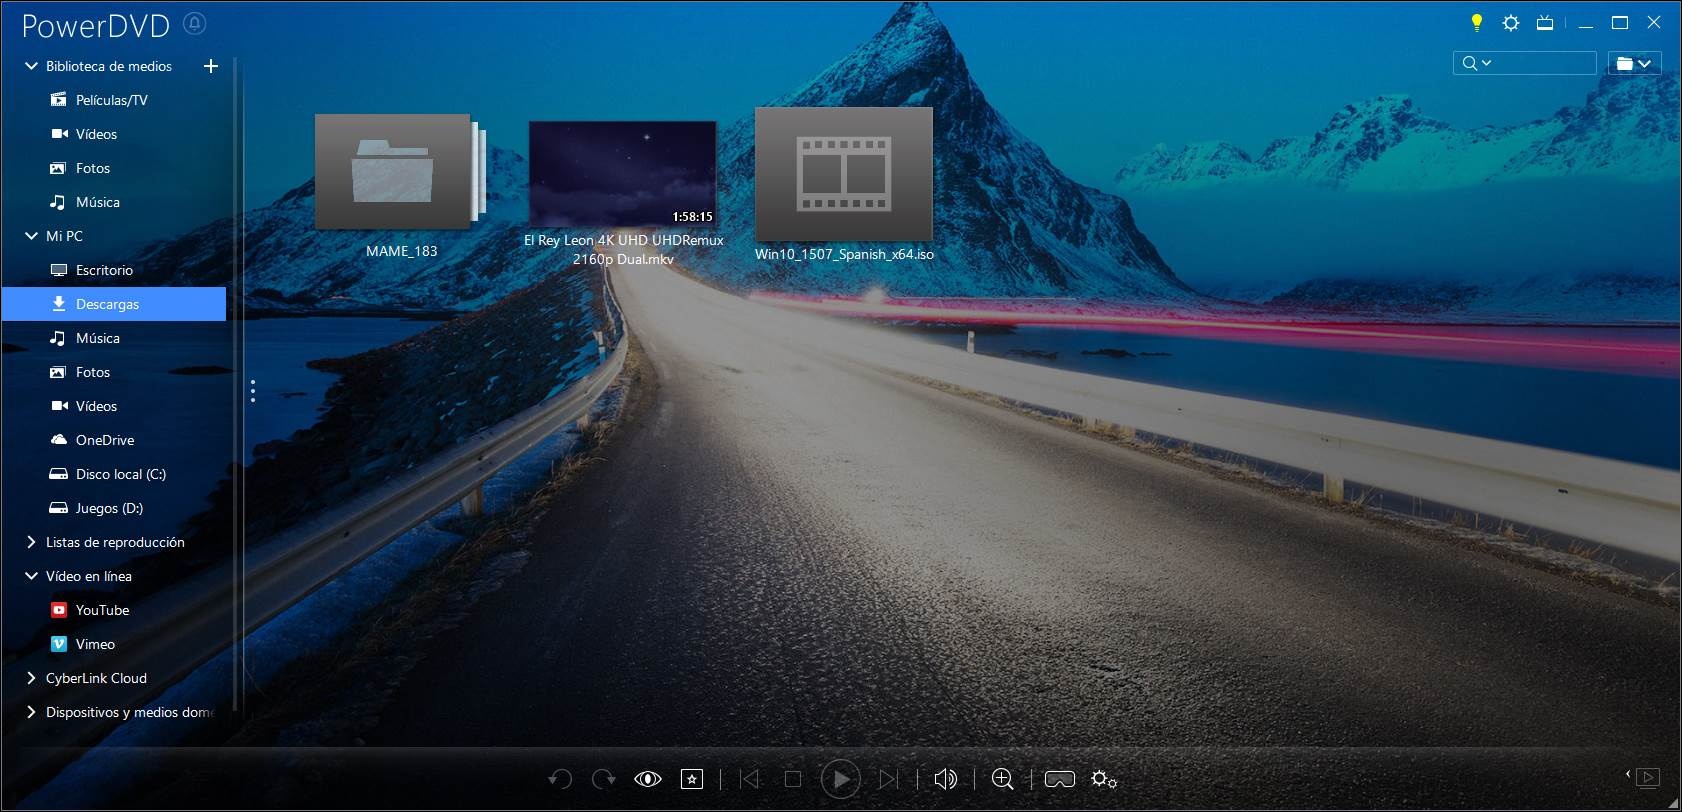Add media to library with plus icon

[x=211, y=66]
